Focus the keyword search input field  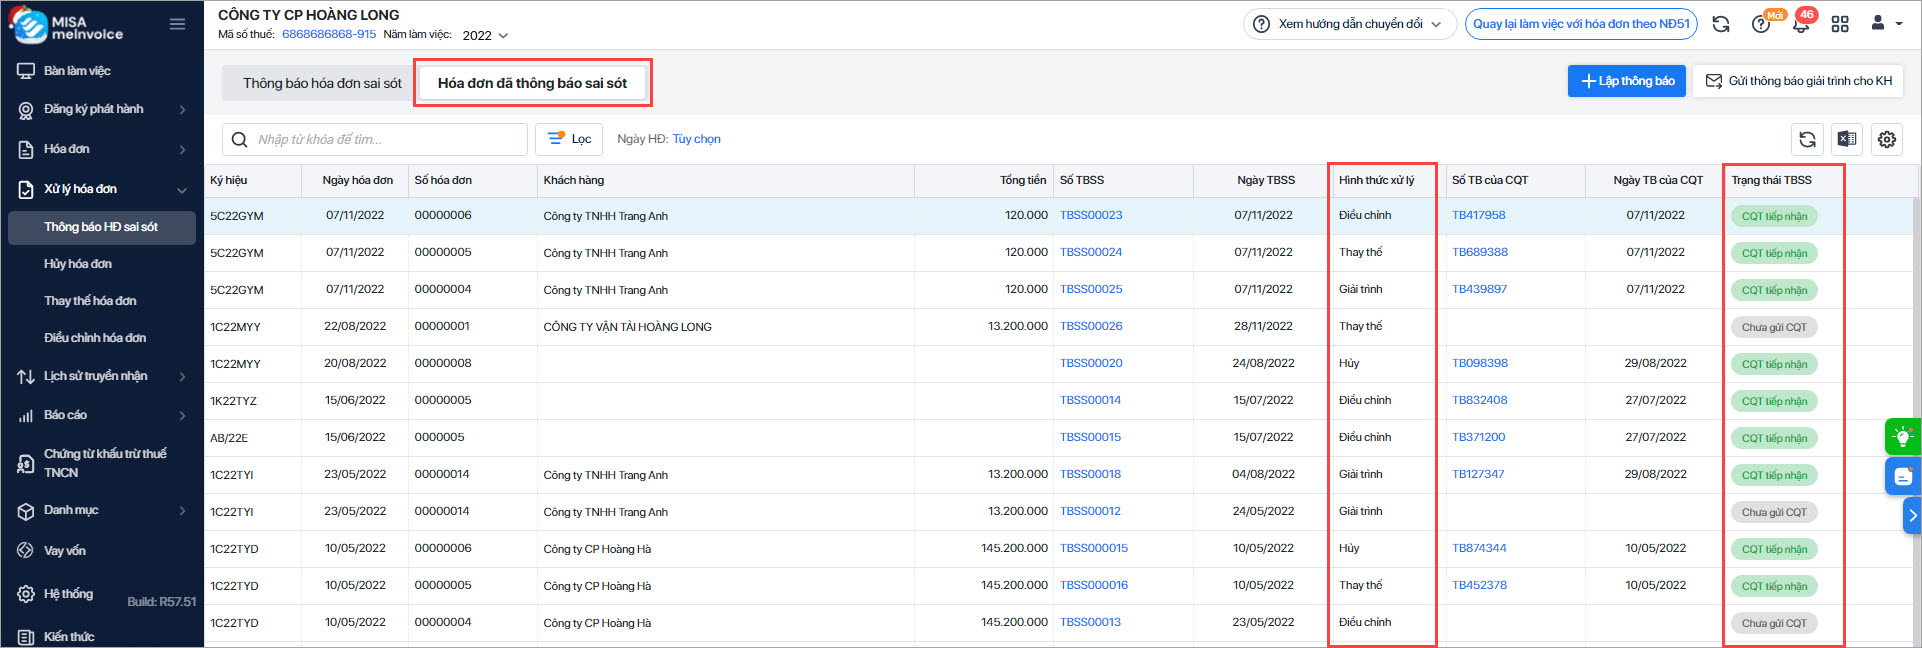click(x=385, y=139)
